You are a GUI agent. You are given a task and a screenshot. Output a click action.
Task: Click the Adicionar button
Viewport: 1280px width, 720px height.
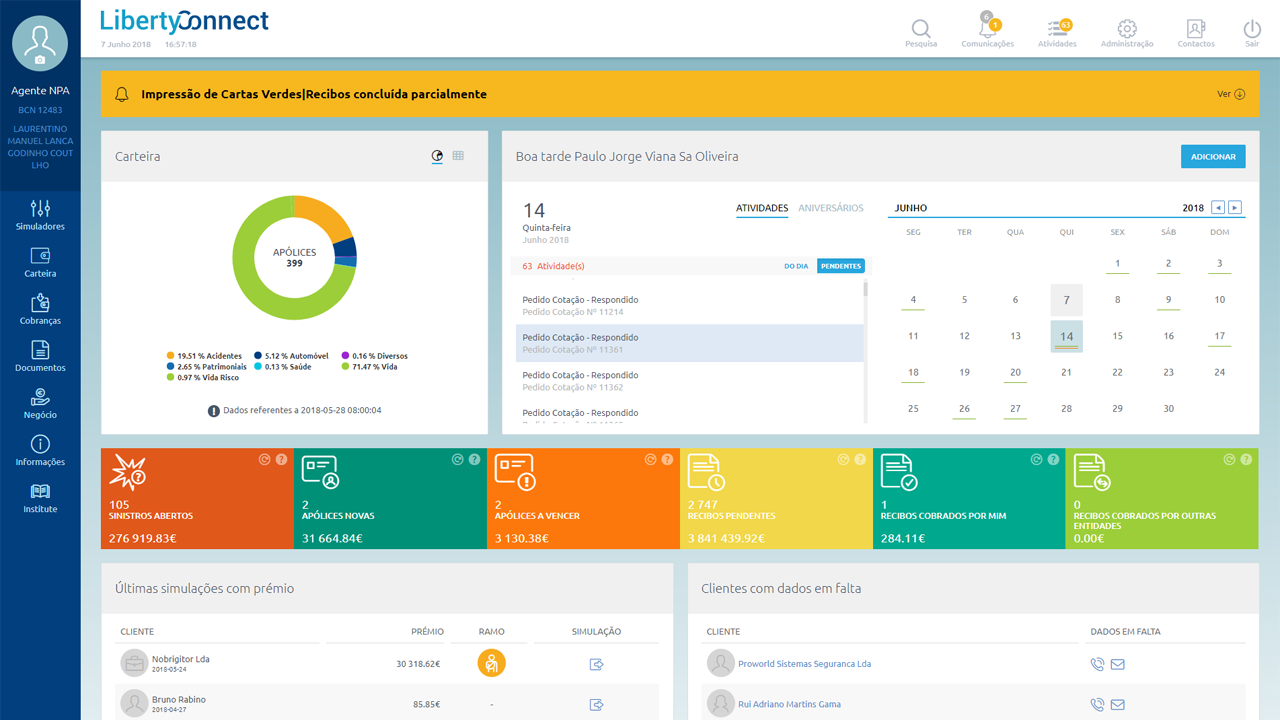1213,157
